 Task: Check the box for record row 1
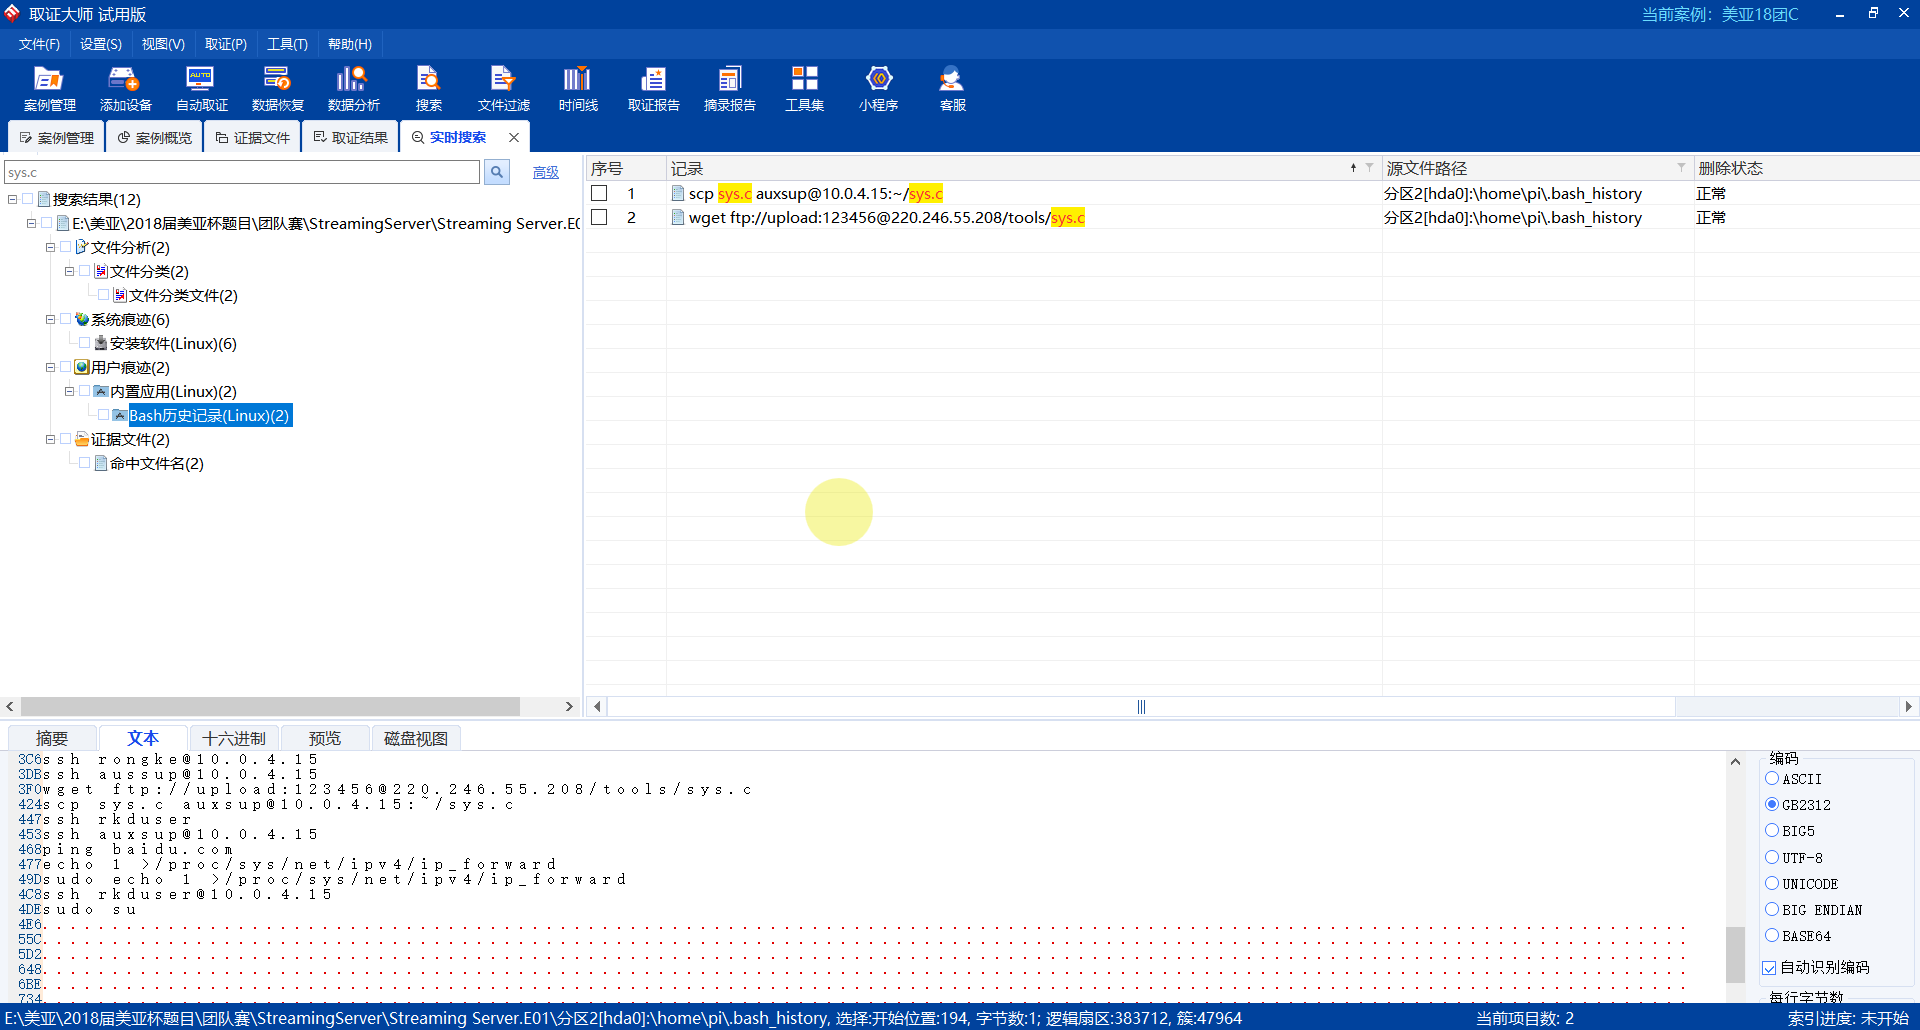(599, 193)
